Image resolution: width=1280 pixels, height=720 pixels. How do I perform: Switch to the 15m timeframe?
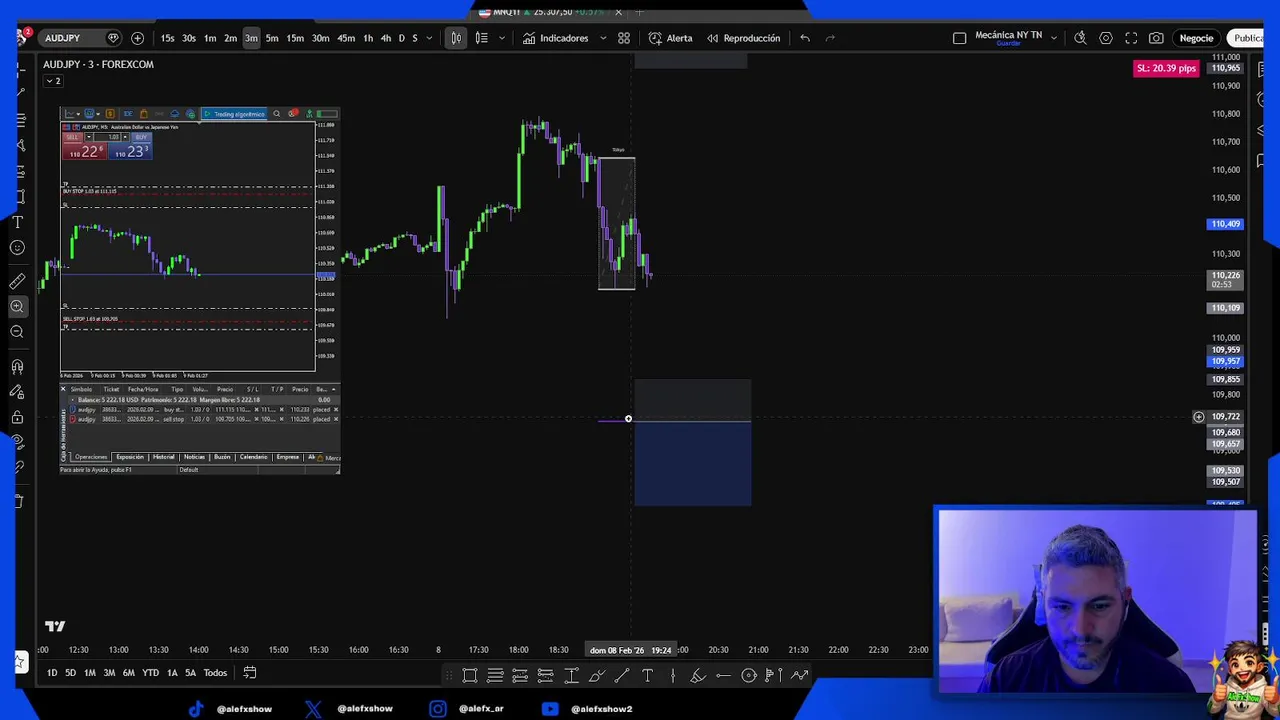(x=295, y=38)
